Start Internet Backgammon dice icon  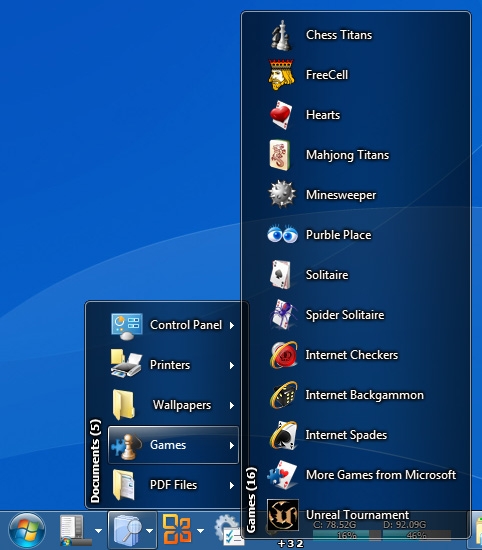(x=283, y=395)
